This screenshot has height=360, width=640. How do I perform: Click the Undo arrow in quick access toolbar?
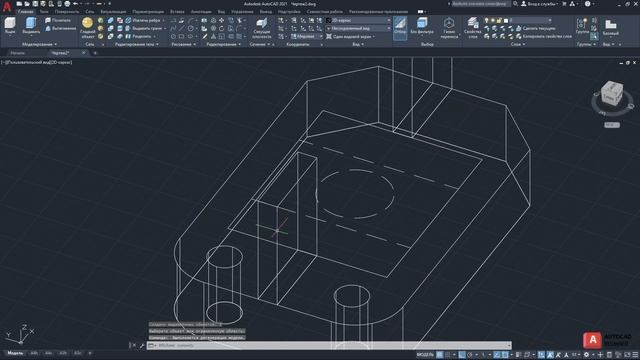[76, 4]
